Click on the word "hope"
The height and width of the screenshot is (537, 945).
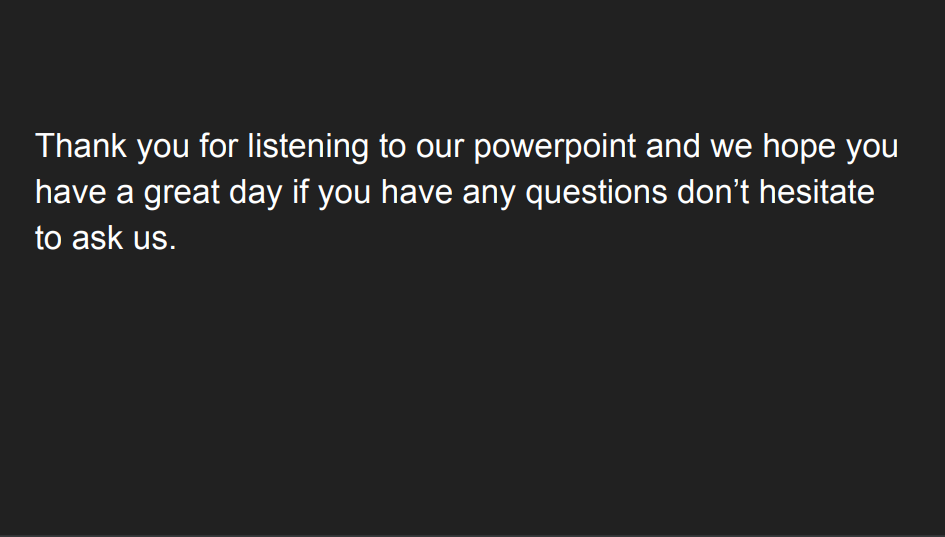click(799, 148)
